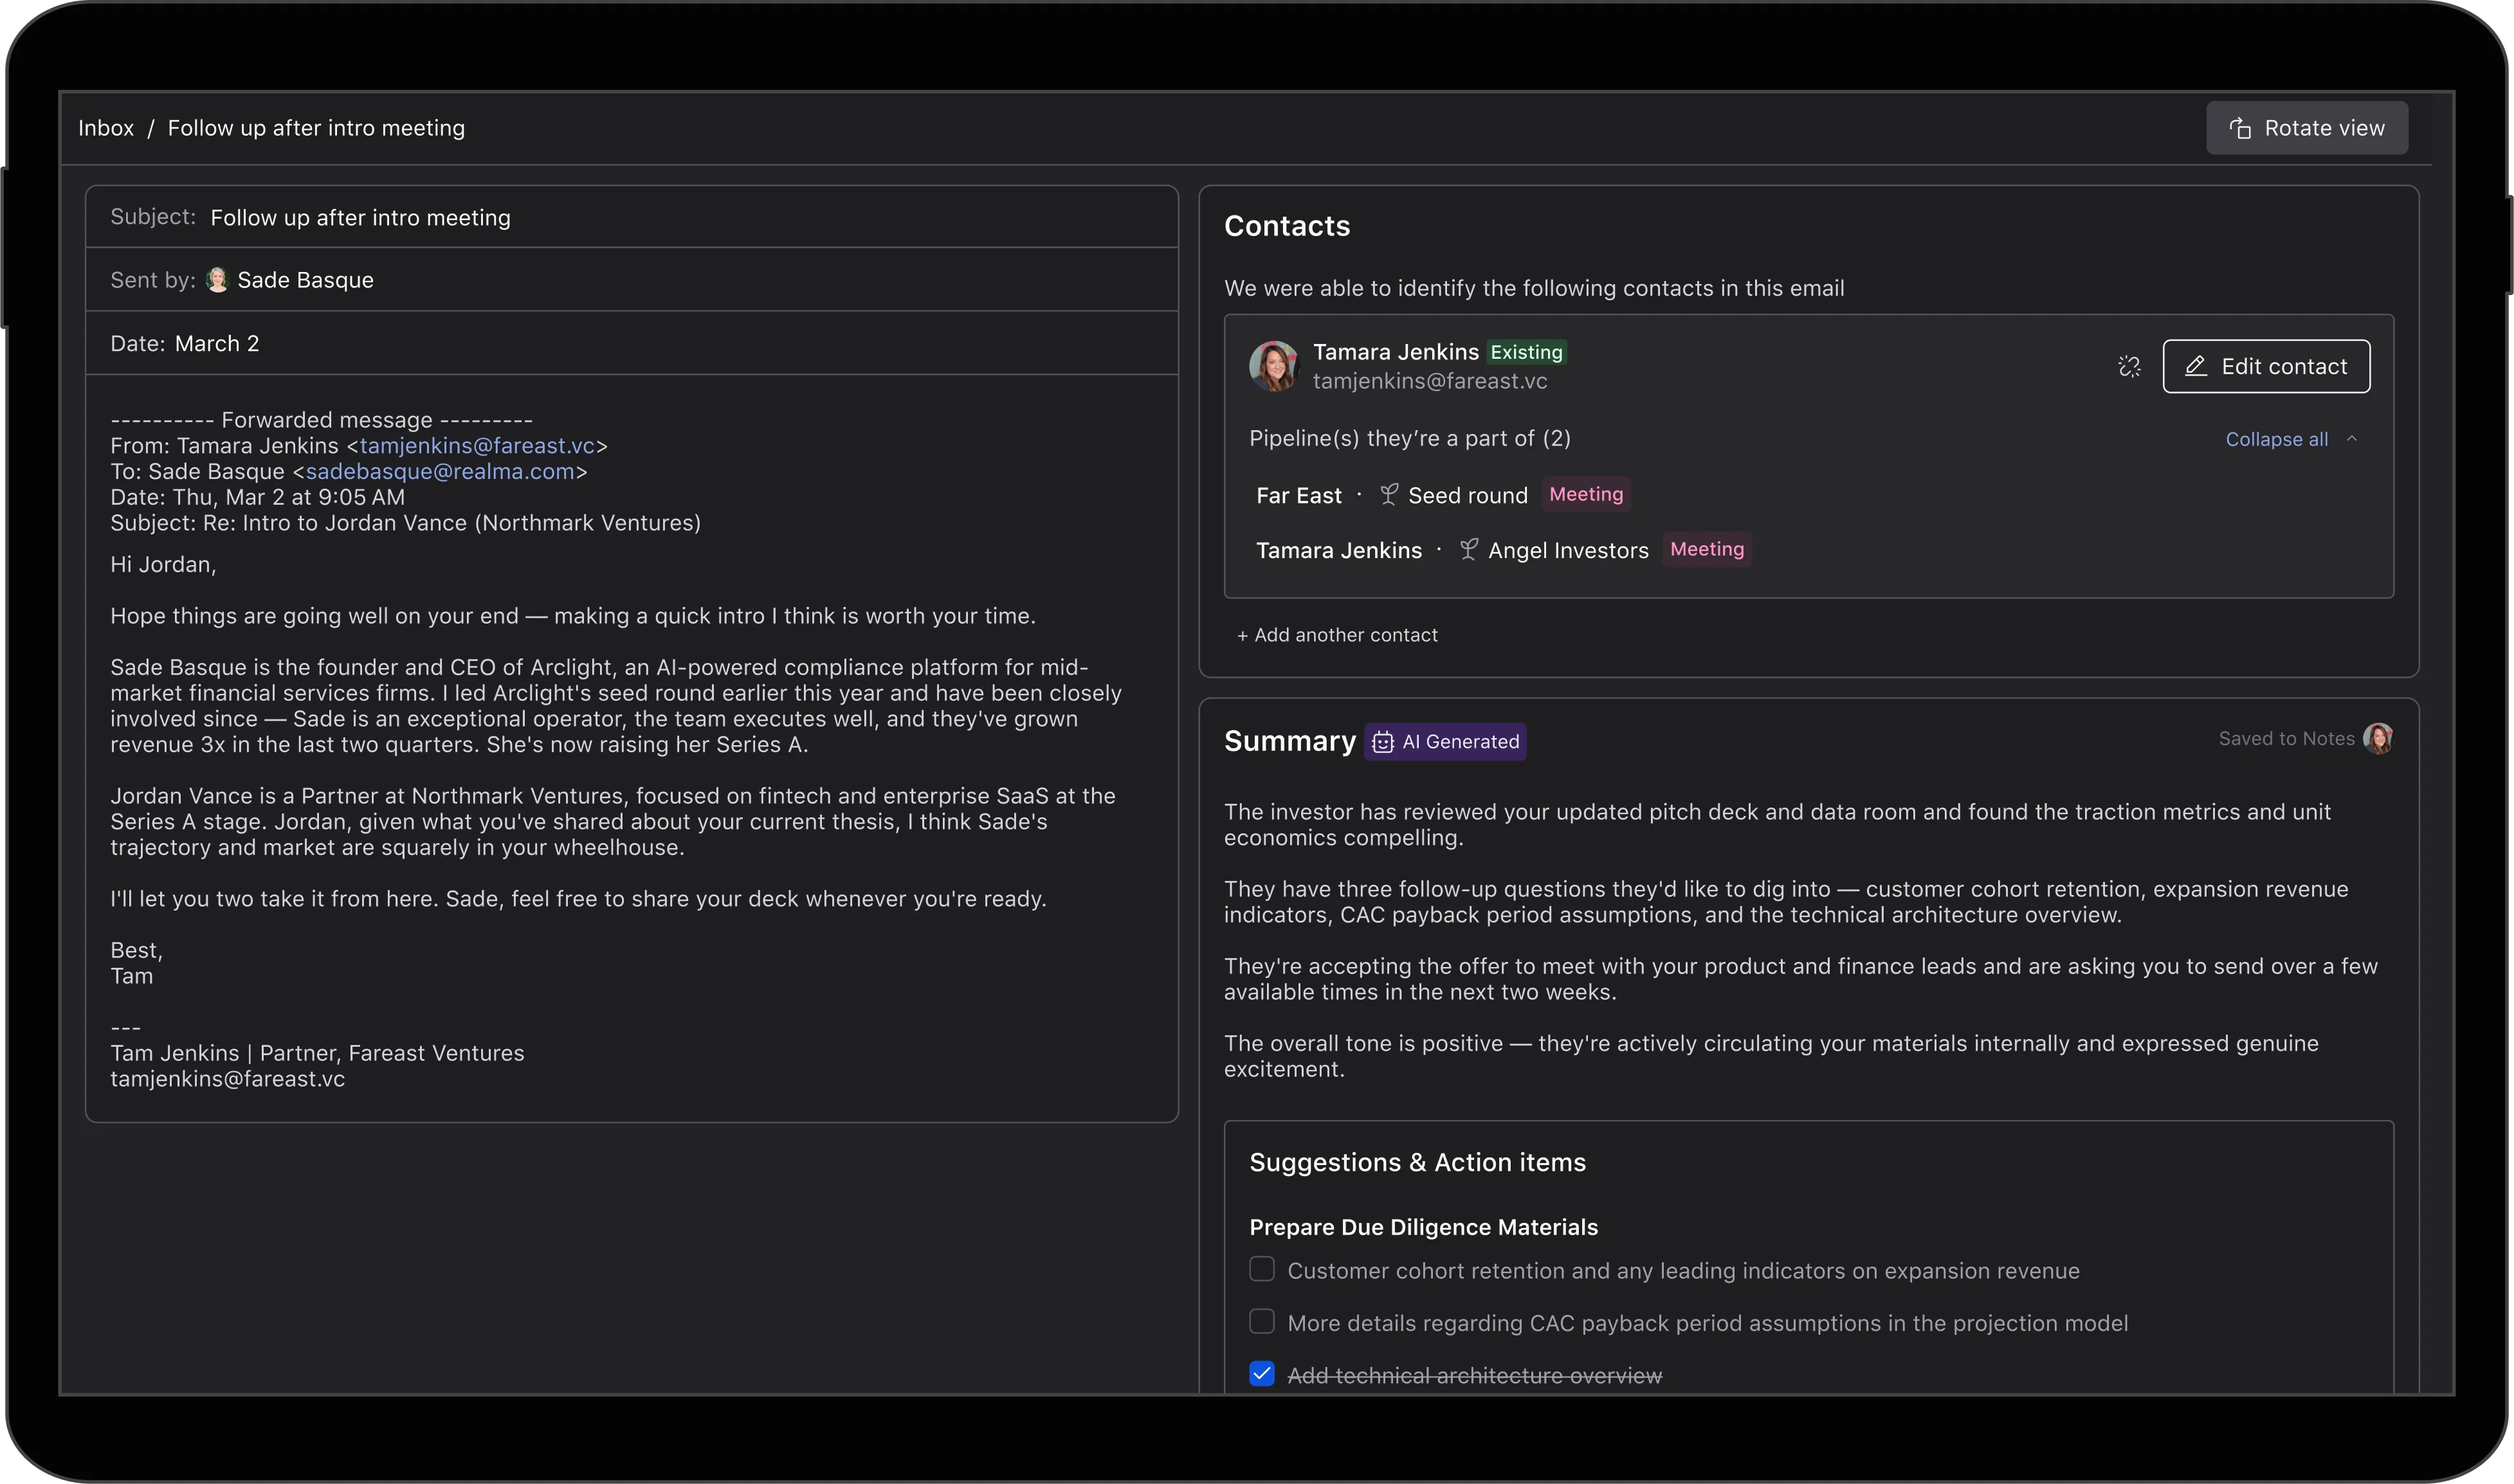This screenshot has height=1484, width=2514.
Task: Click 'Saved to Notes' label
Action: (2286, 738)
